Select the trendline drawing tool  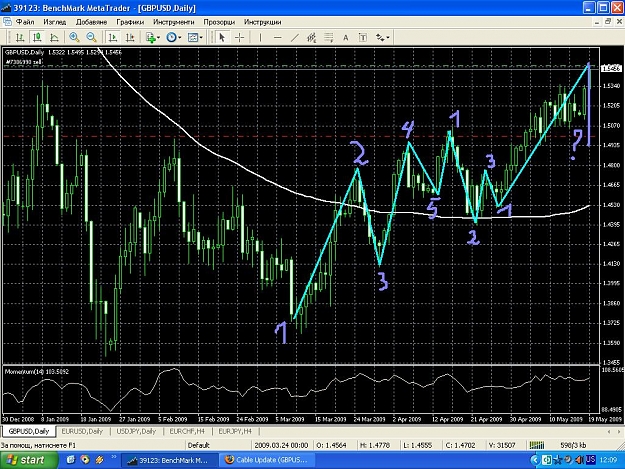295,38
